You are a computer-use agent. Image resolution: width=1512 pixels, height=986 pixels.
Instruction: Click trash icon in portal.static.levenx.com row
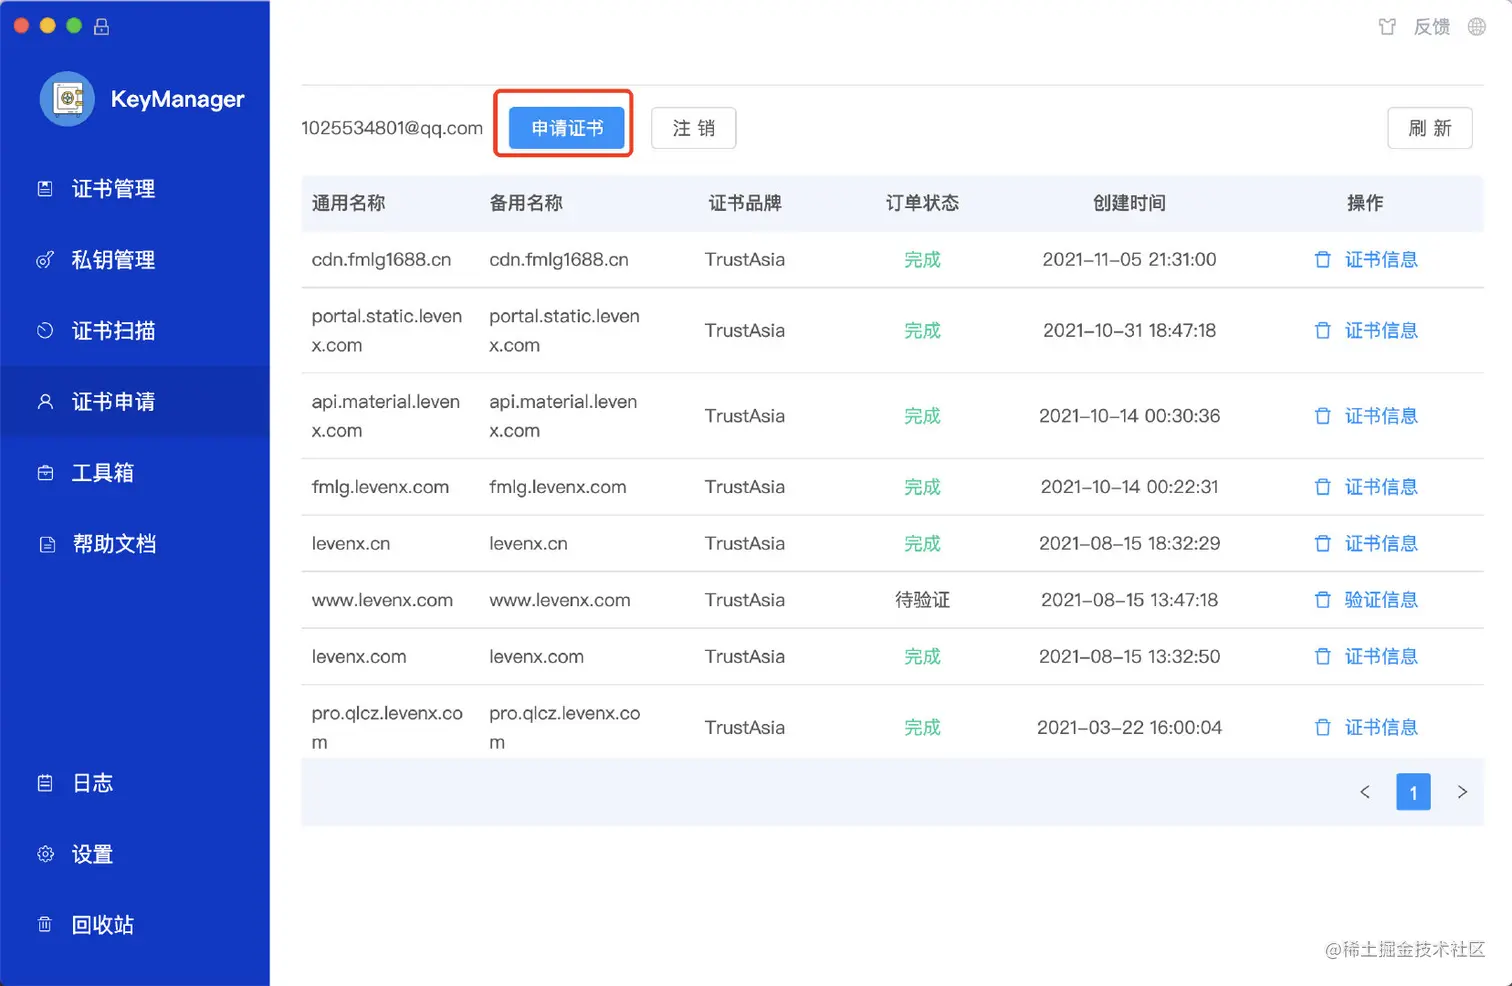point(1322,331)
